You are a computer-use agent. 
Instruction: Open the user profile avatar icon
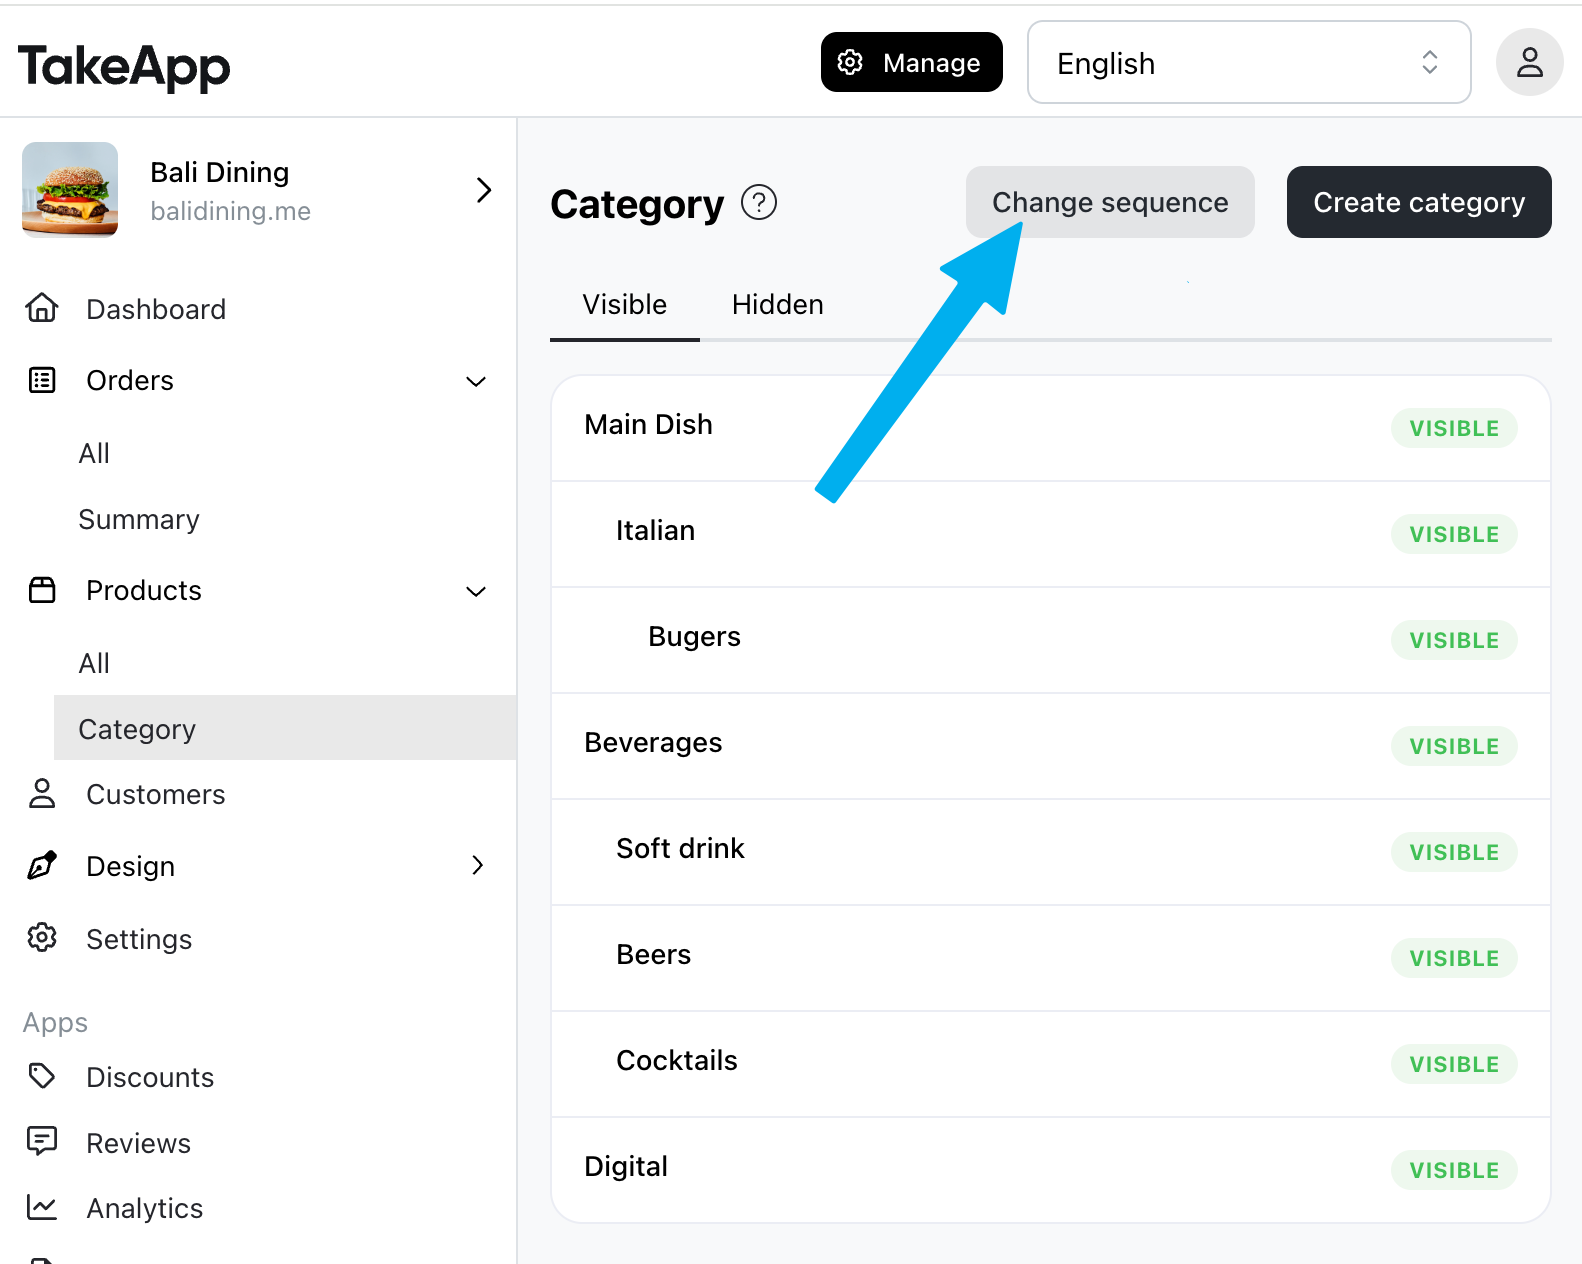[x=1529, y=62]
